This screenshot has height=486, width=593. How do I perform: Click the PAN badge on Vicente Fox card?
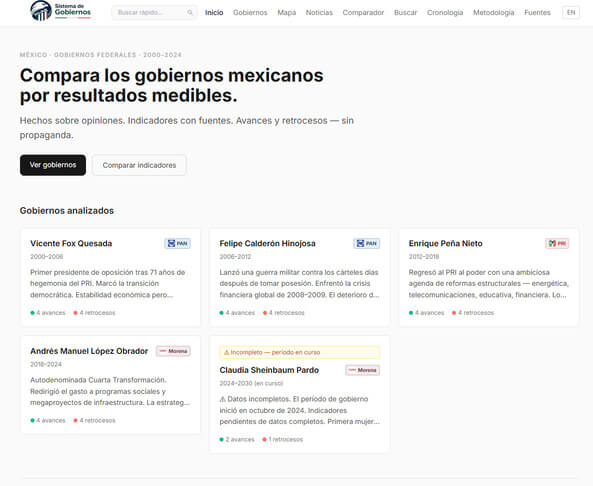pos(177,243)
